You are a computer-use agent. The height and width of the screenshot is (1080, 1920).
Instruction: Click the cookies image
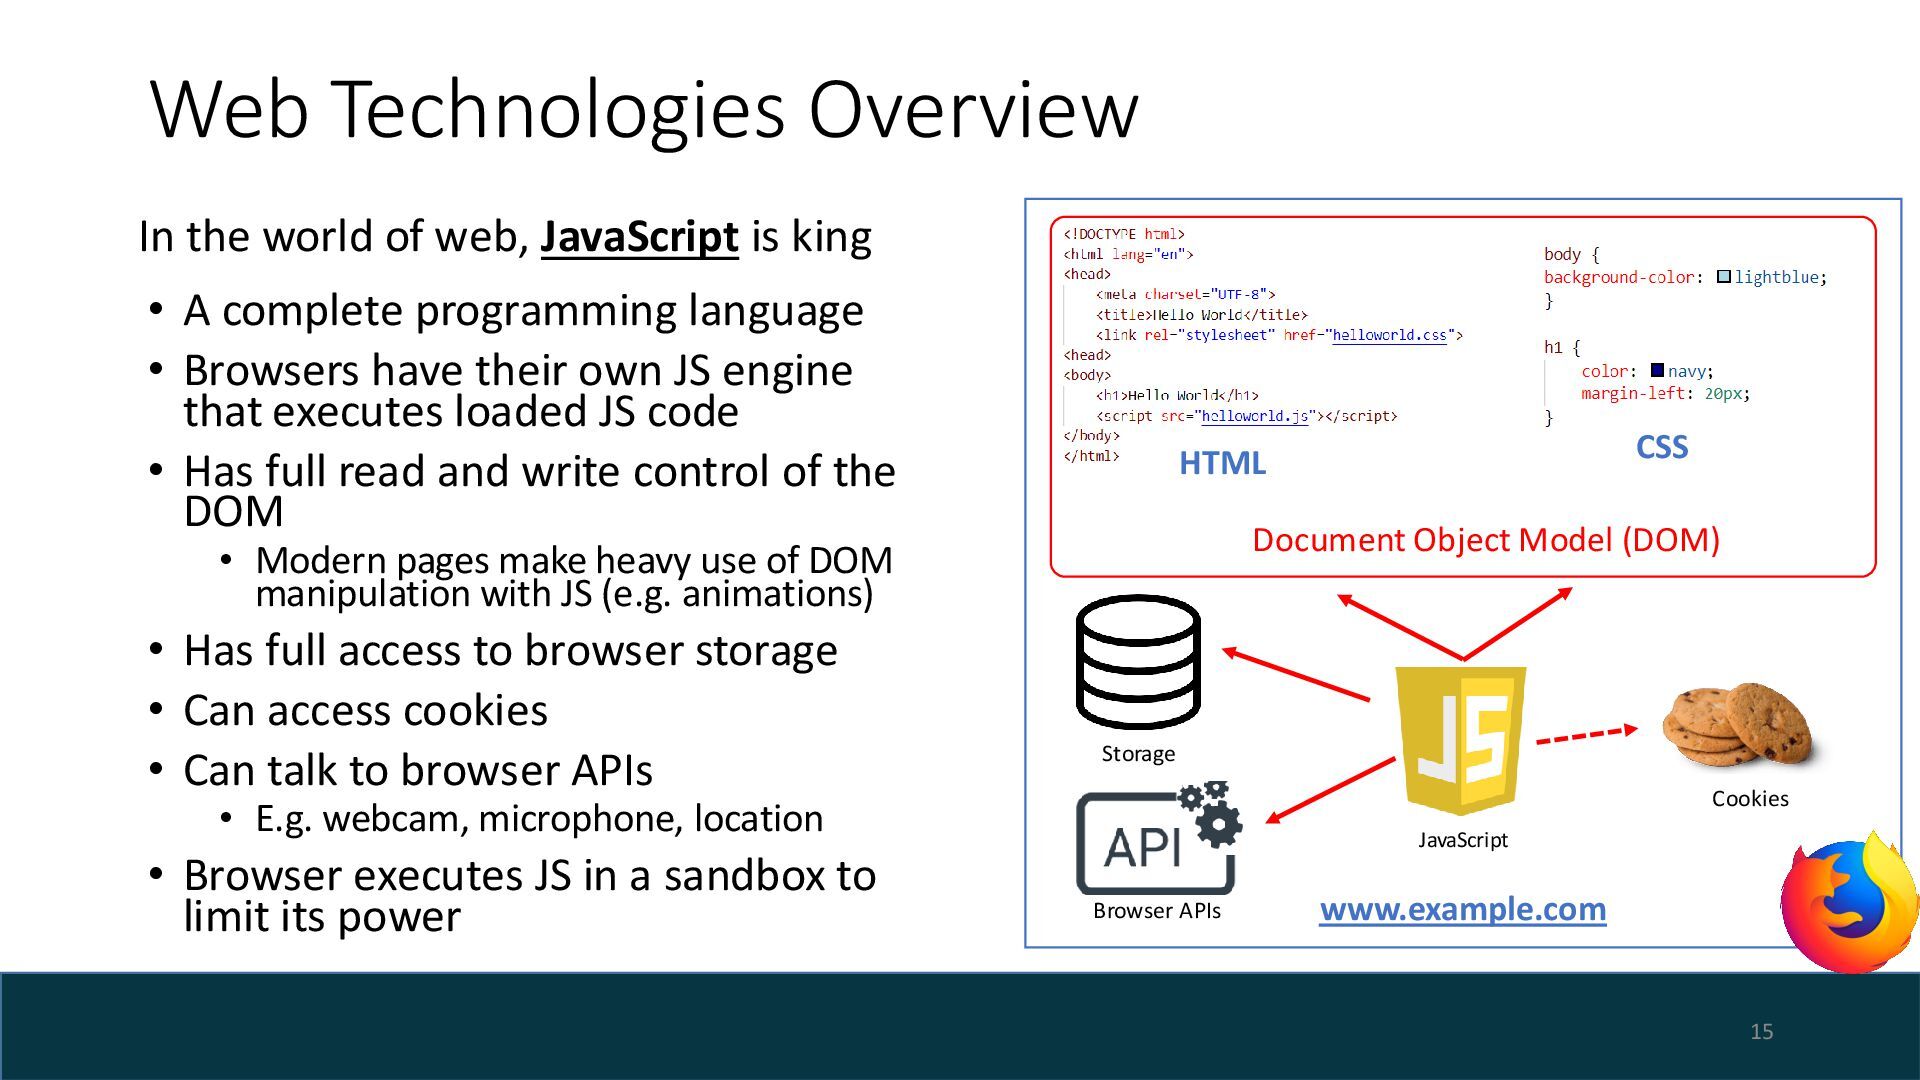click(1738, 725)
